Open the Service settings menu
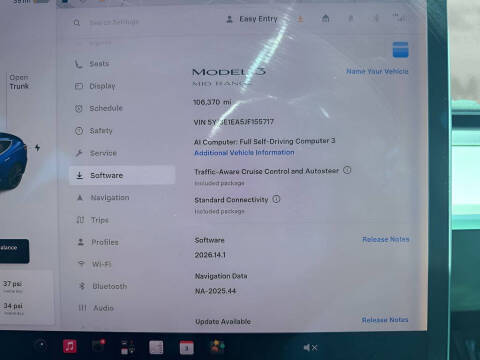 [x=96, y=153]
